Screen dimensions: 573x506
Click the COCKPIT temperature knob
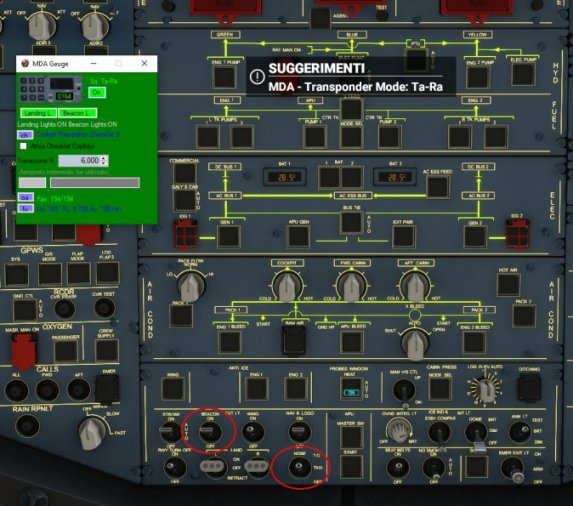click(288, 286)
